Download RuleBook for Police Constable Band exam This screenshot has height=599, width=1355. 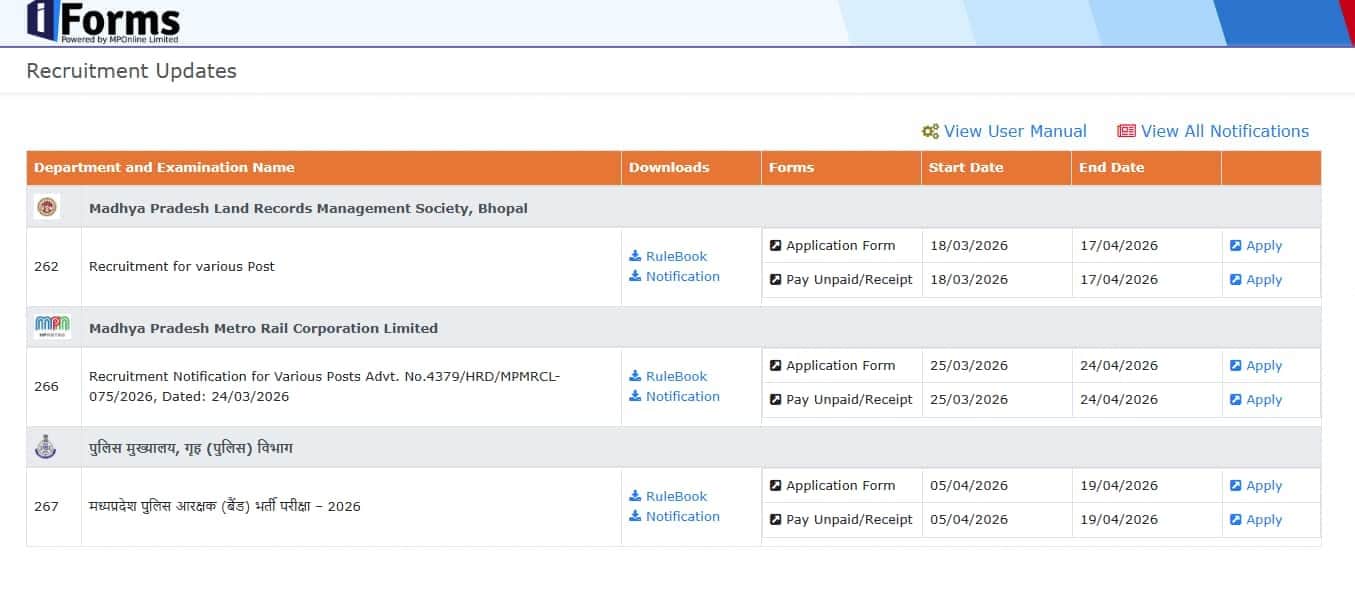coord(676,497)
